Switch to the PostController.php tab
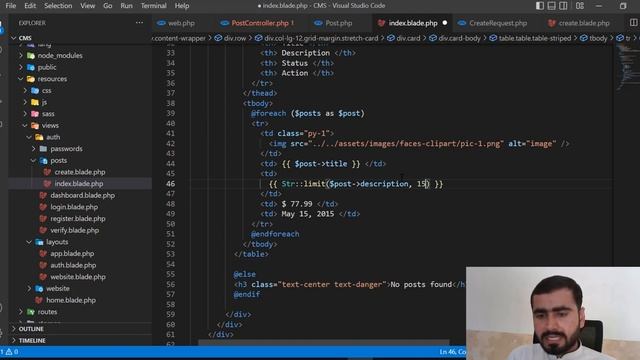 [x=259, y=23]
